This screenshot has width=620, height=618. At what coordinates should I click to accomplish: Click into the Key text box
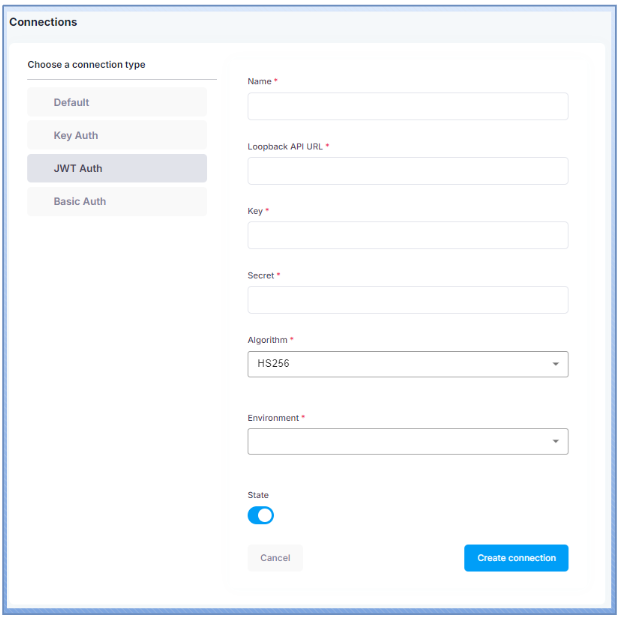[407, 235]
